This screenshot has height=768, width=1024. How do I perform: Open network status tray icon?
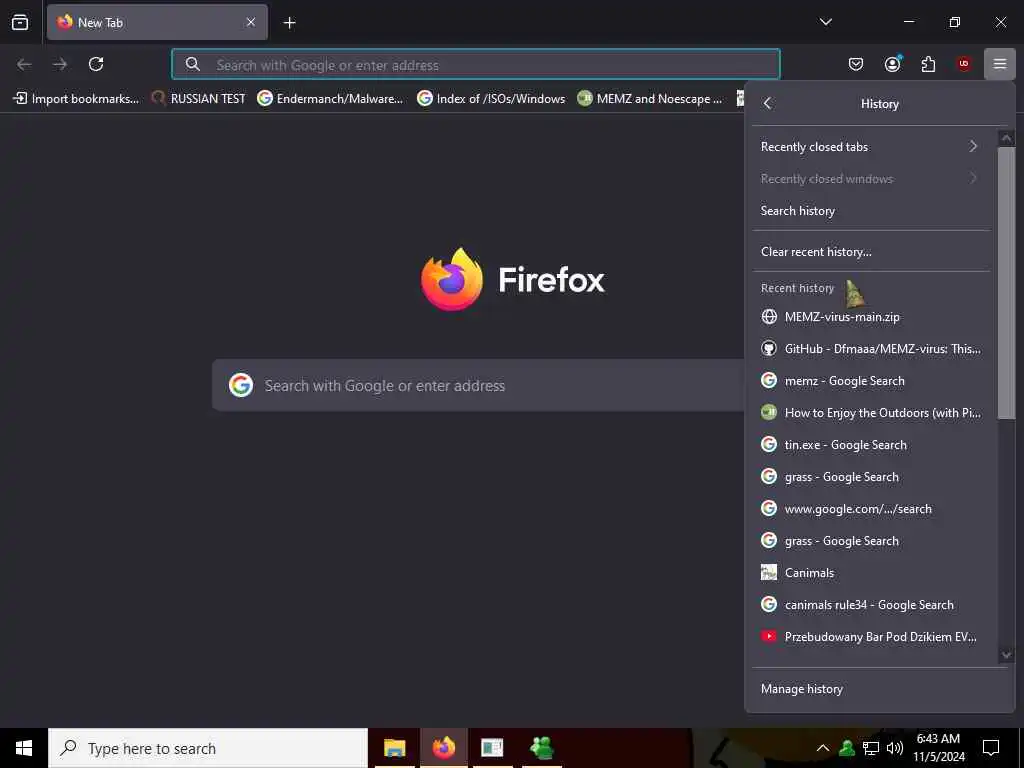(x=871, y=748)
